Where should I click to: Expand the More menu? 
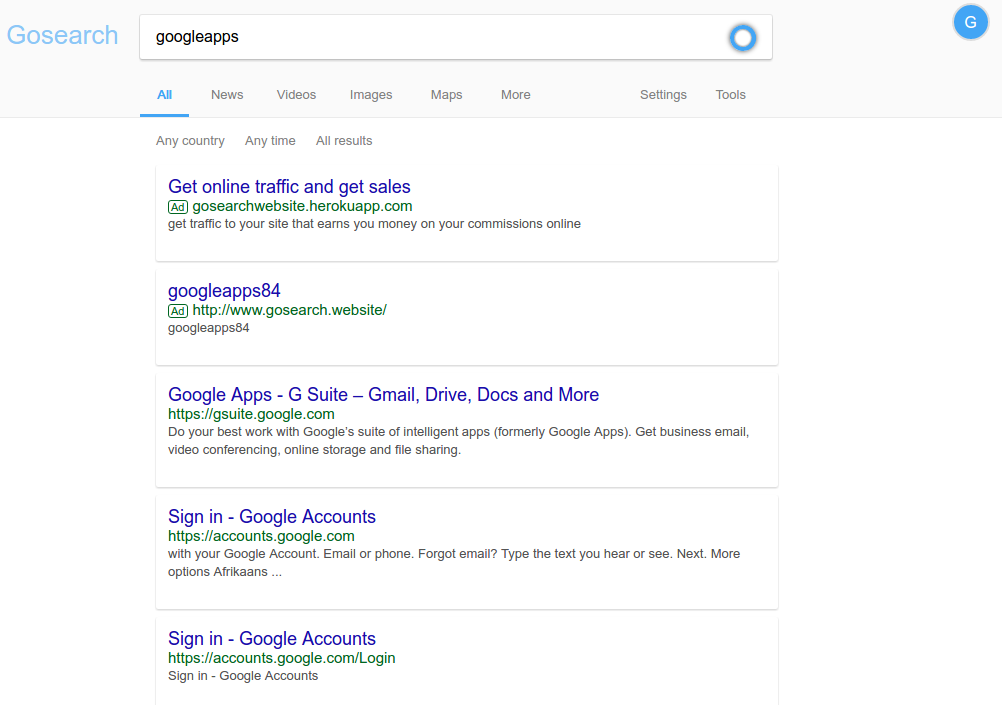[x=515, y=95]
